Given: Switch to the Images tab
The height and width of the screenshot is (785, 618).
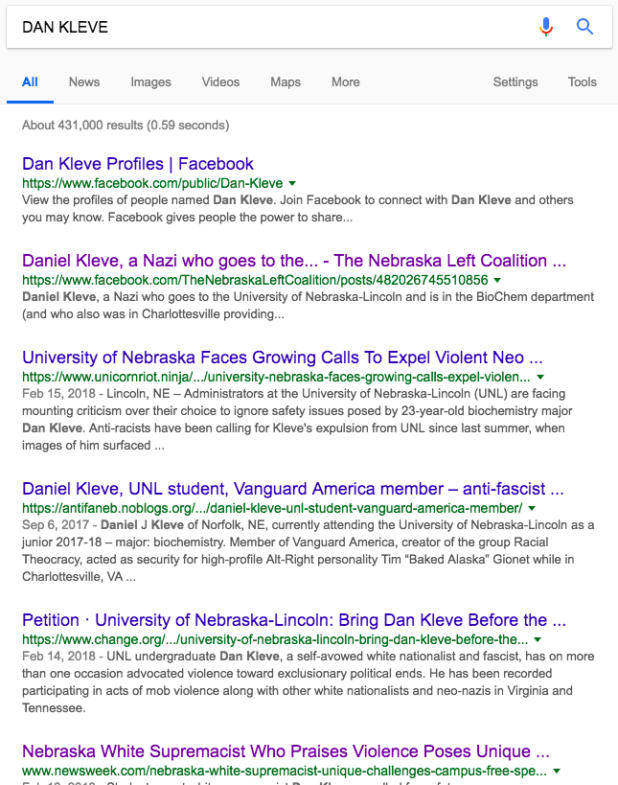Looking at the screenshot, I should tap(150, 82).
